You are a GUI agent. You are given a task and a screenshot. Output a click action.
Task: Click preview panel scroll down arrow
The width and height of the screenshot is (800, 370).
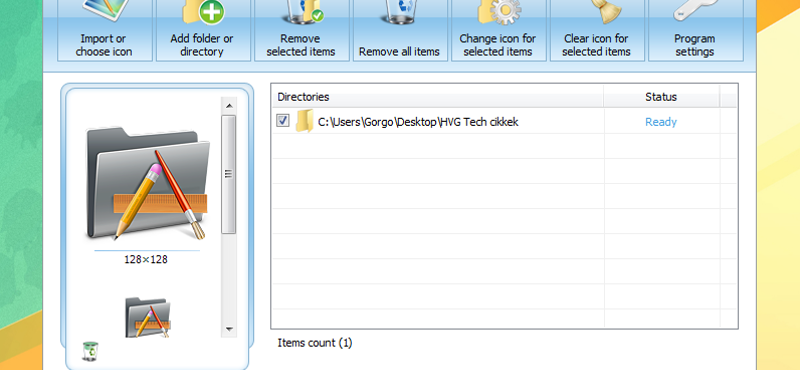tap(229, 329)
